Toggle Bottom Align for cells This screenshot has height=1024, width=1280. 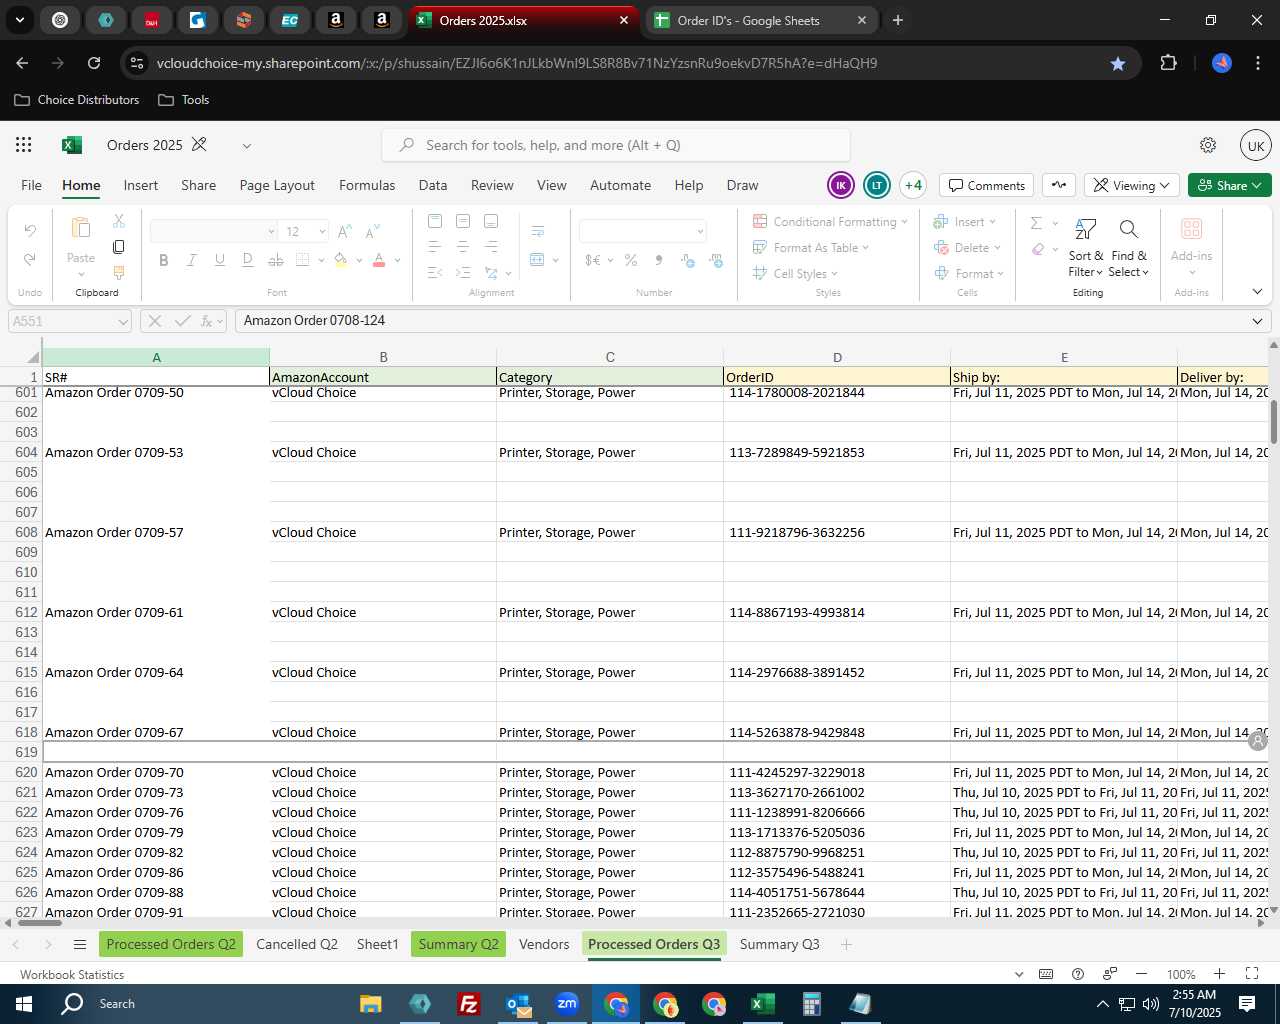point(491,221)
